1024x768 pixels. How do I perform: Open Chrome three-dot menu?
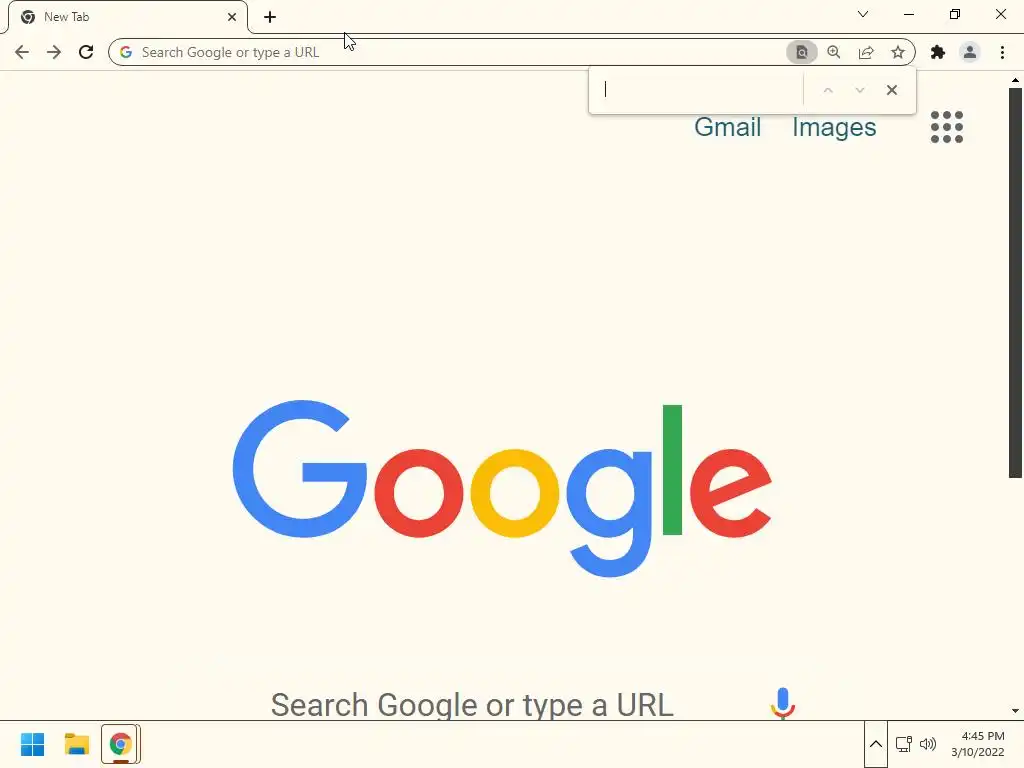pyautogui.click(x=1002, y=52)
